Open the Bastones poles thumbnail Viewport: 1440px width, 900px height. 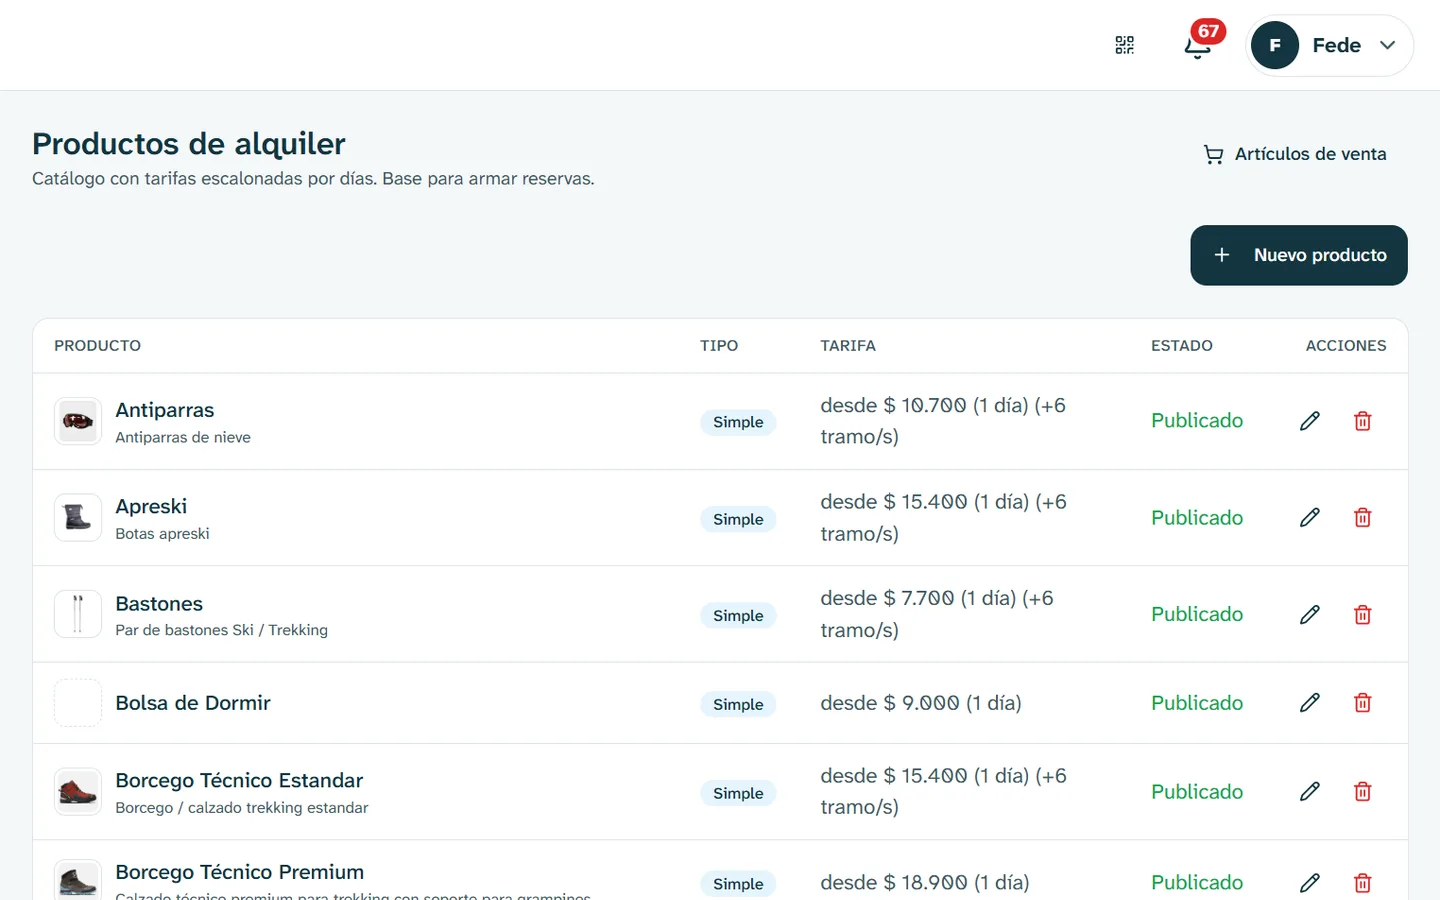tap(78, 614)
